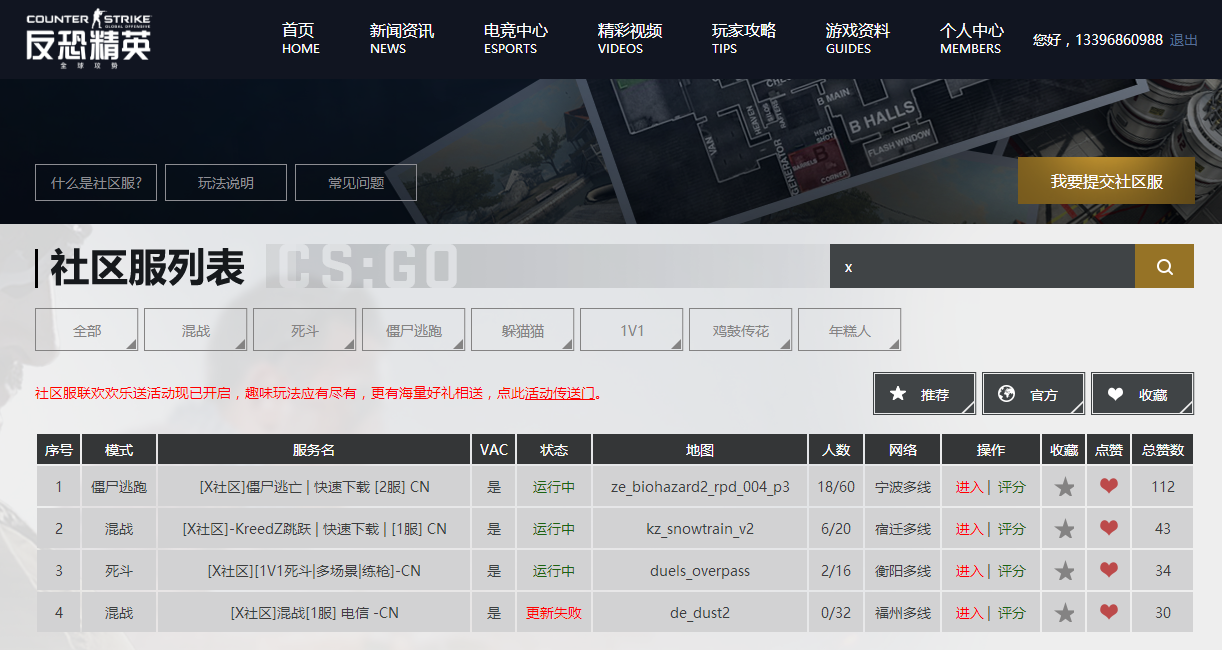Expand the 死斗 filter dropdown
This screenshot has height=650, width=1222.
(304, 329)
